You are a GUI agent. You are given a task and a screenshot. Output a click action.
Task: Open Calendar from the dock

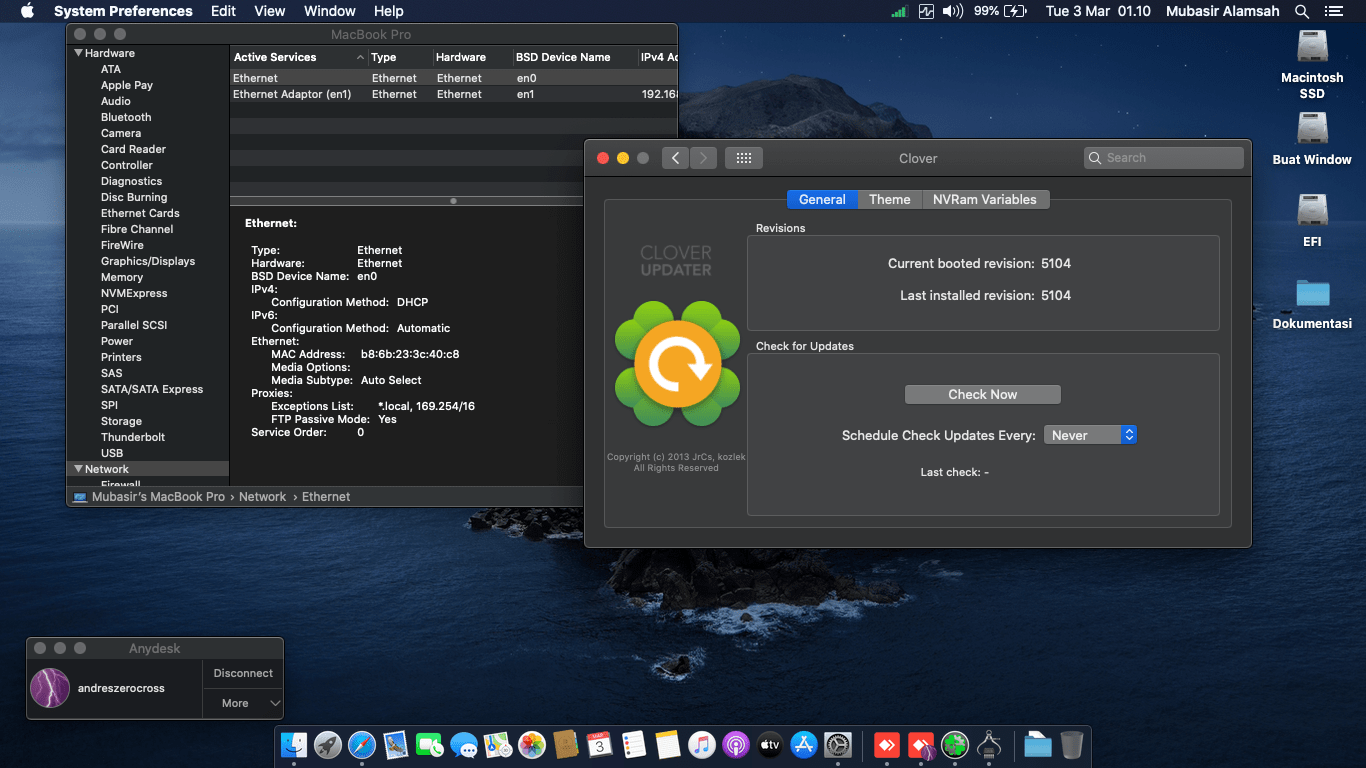[600, 744]
